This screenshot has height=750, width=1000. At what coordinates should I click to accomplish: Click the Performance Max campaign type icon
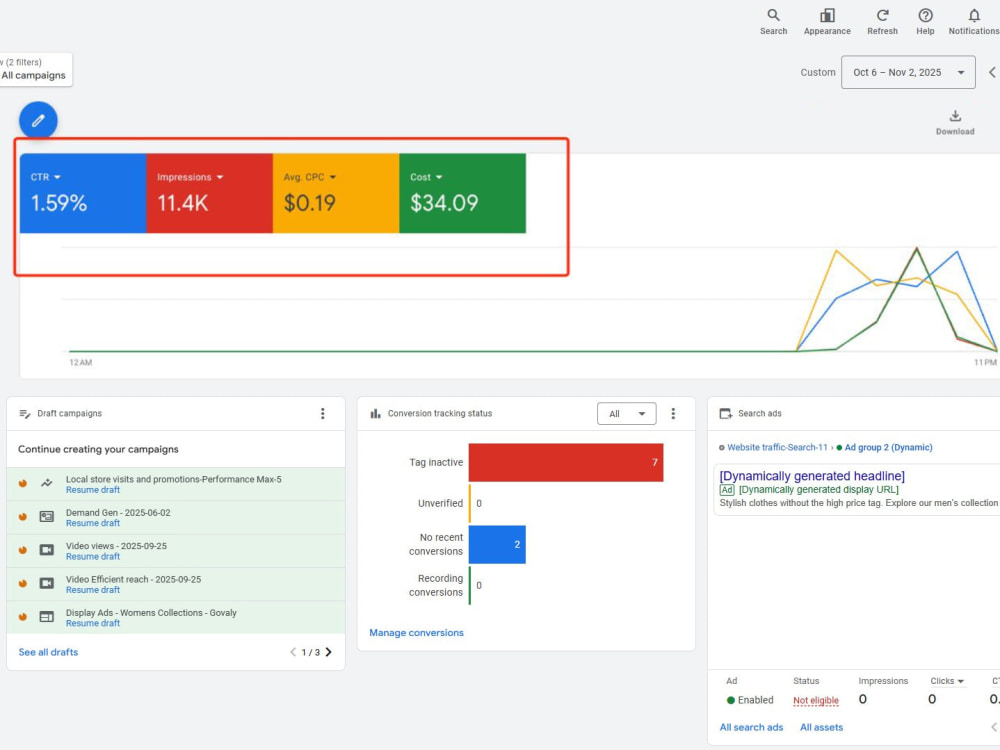point(47,483)
